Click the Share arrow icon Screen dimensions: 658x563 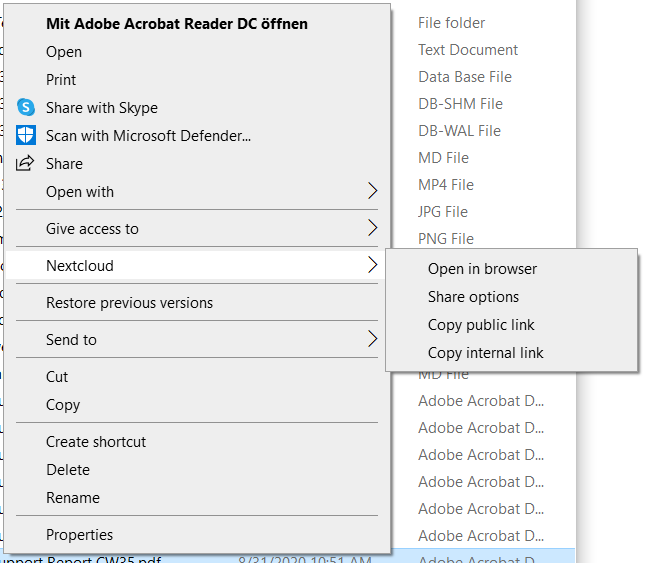pos(25,164)
